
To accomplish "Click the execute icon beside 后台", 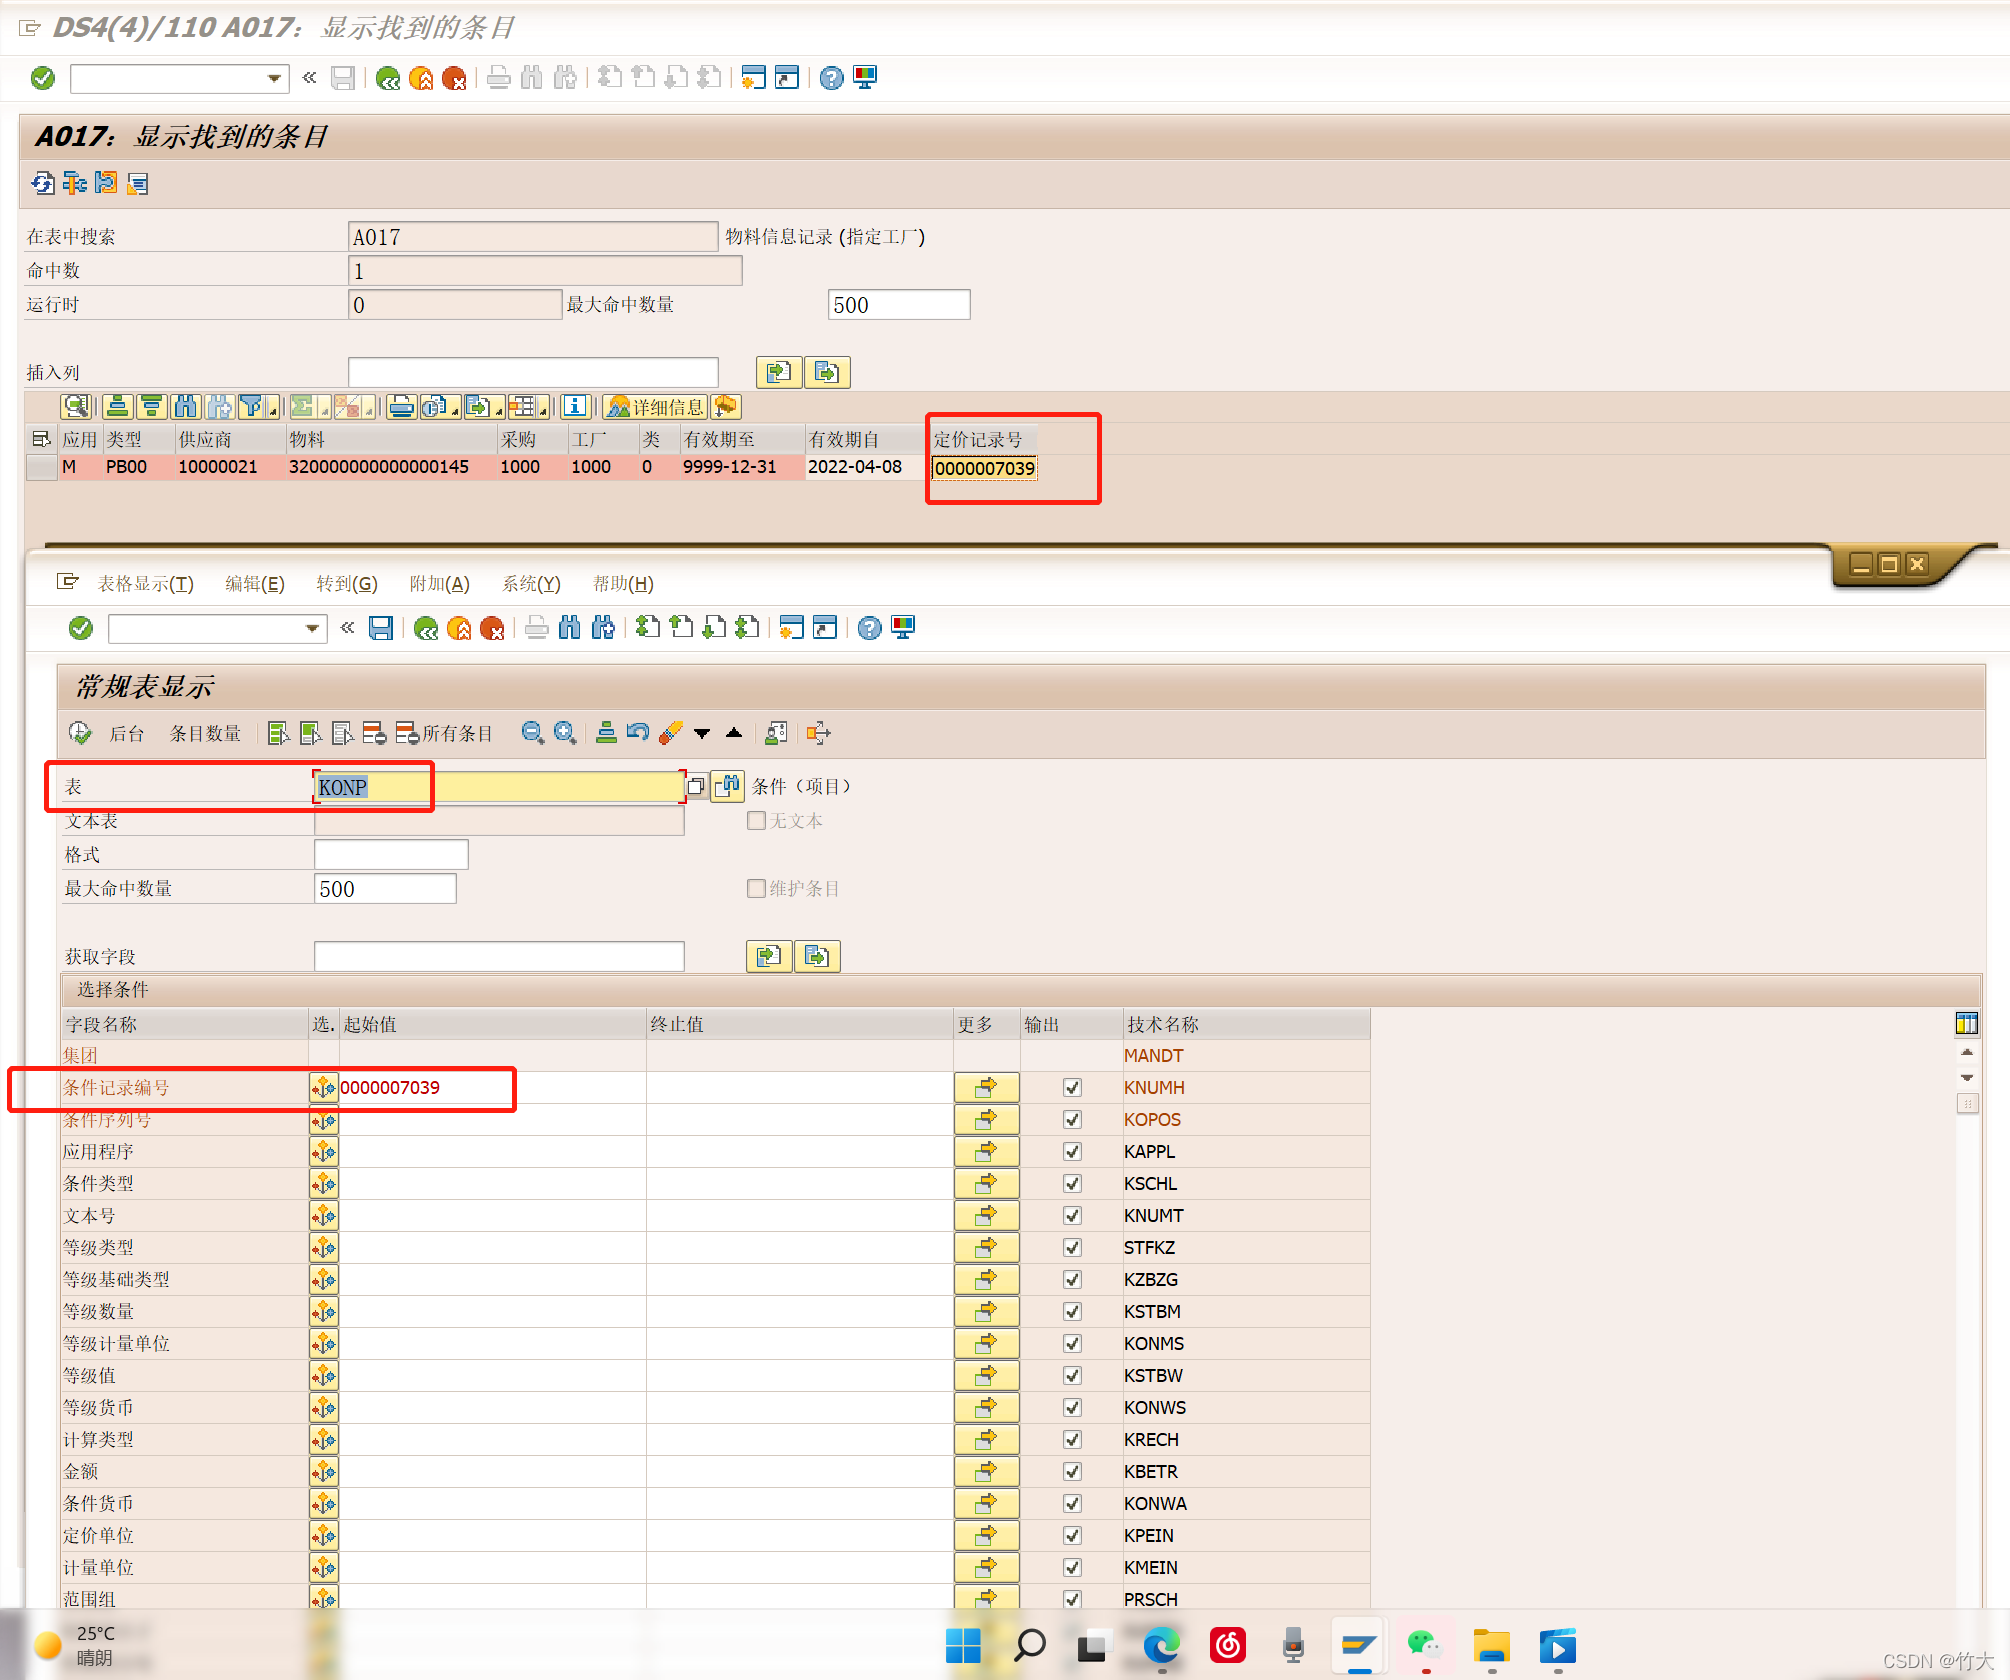I will 81,733.
